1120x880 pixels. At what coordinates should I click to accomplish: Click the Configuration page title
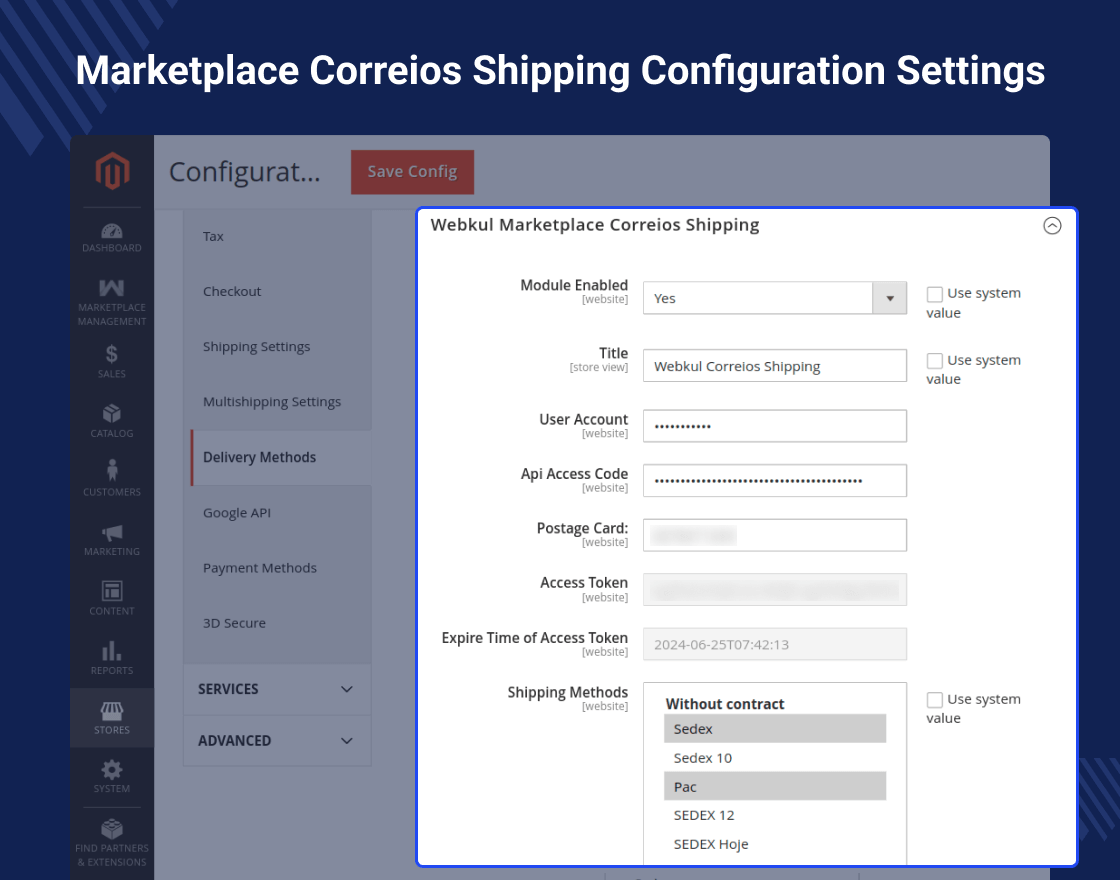(245, 172)
